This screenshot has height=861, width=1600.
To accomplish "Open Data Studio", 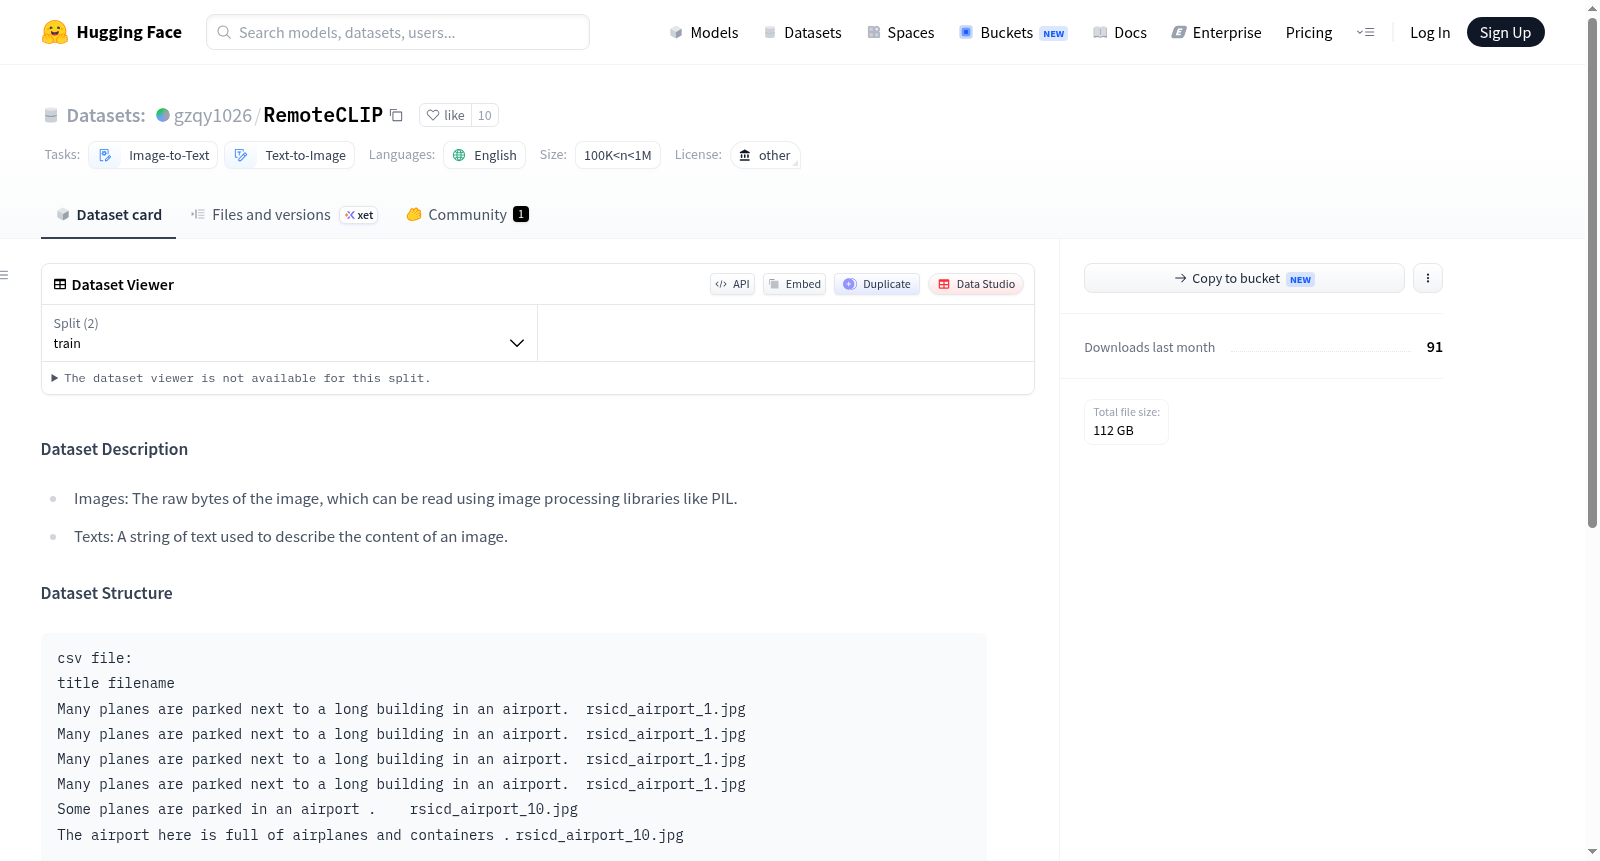I will tap(976, 284).
